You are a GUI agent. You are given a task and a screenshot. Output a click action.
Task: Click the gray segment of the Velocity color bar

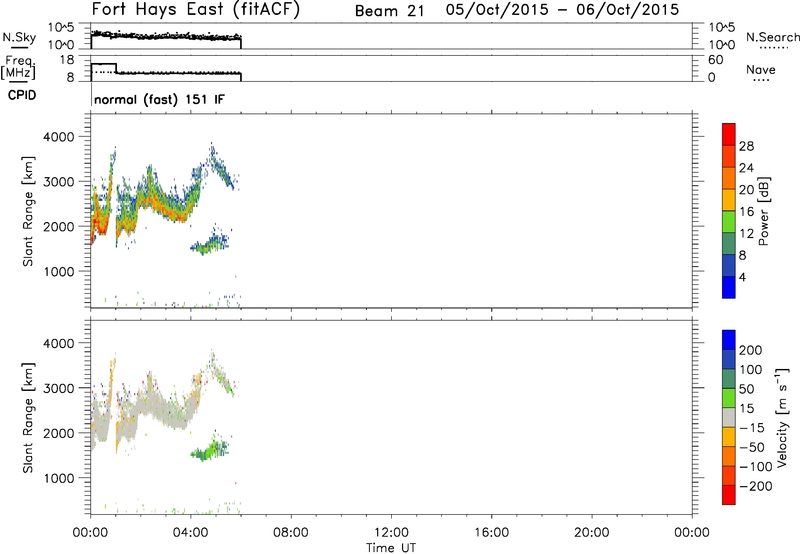[729, 417]
